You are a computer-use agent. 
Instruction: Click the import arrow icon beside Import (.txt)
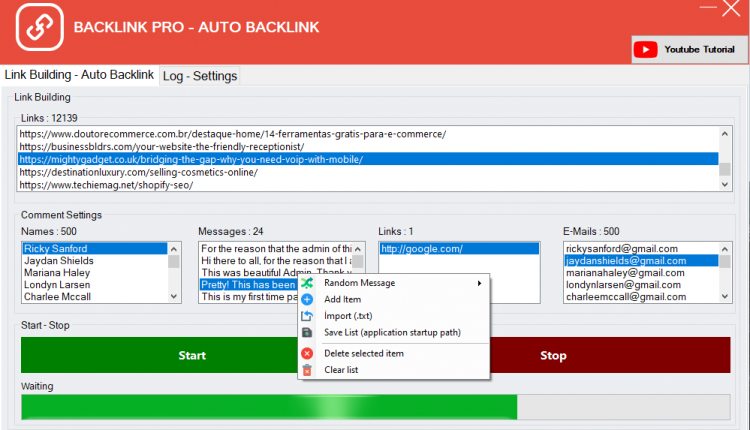(x=307, y=316)
